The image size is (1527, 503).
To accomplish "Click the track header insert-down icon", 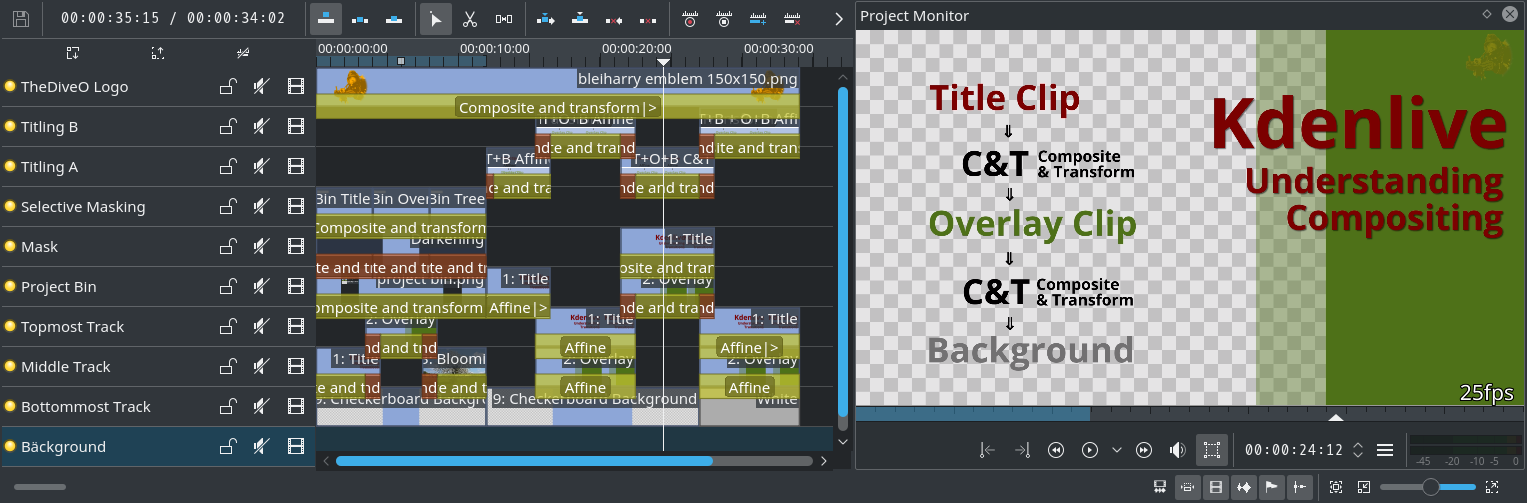I will [x=73, y=52].
